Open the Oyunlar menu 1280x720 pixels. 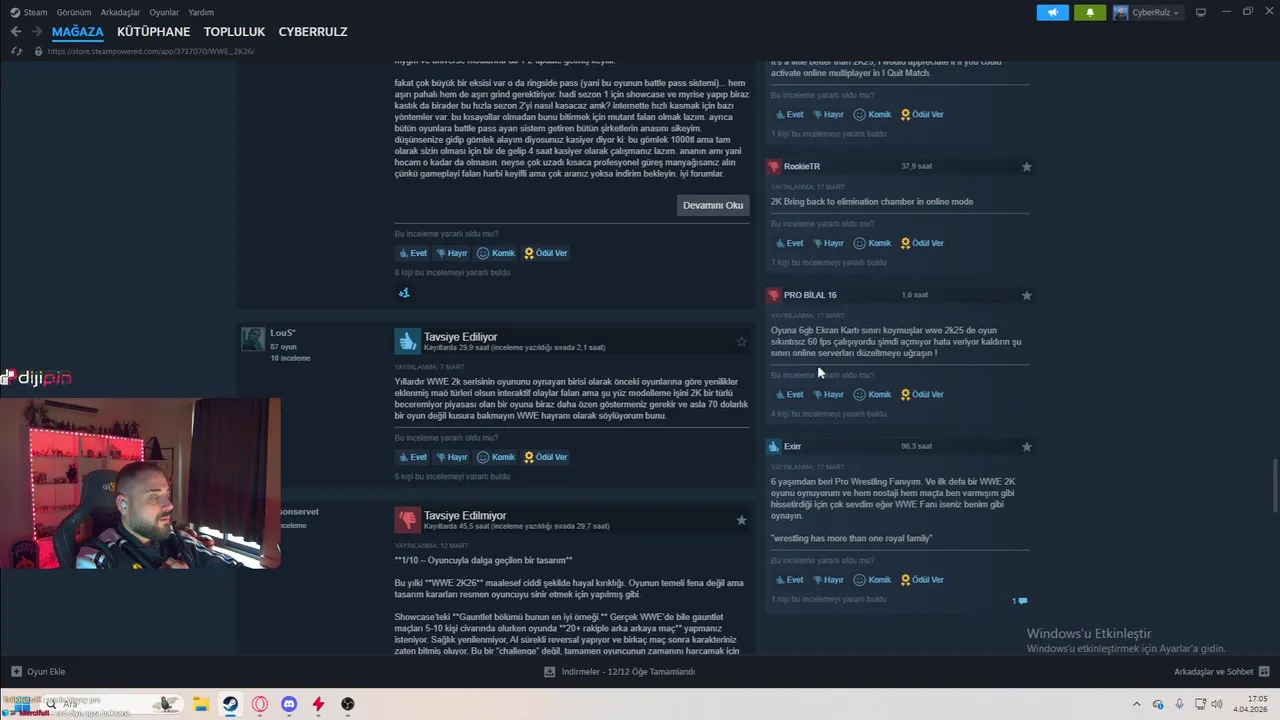click(x=164, y=12)
